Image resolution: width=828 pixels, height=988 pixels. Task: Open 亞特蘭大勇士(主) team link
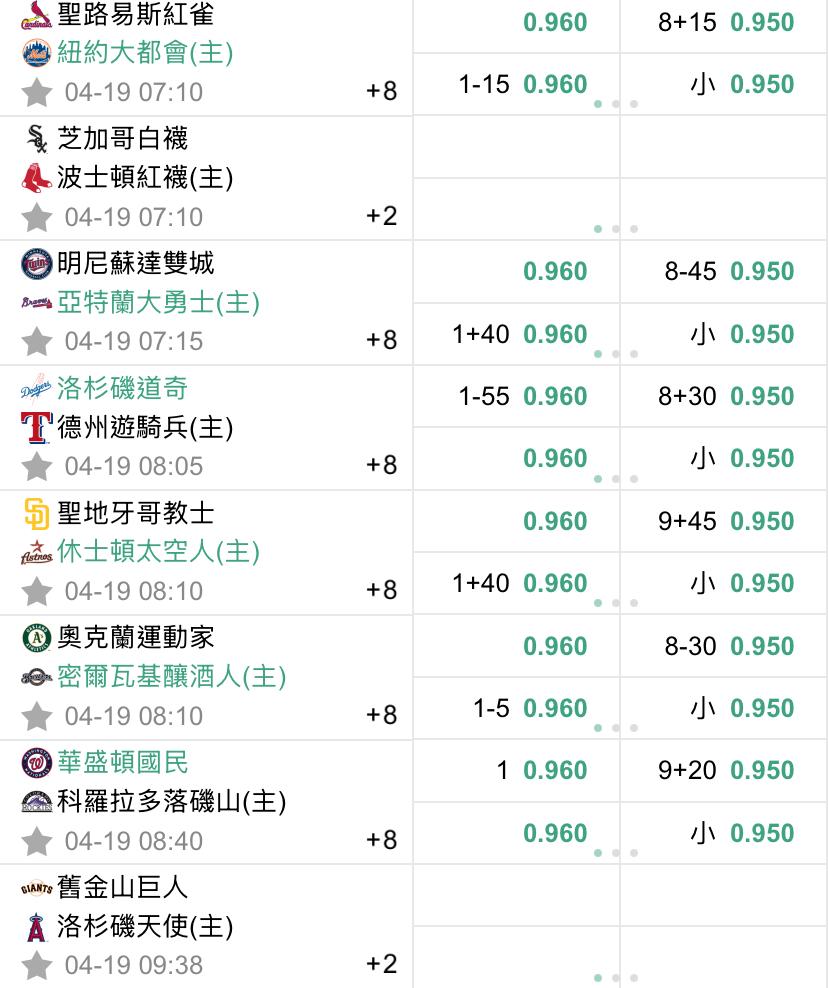pos(158,302)
